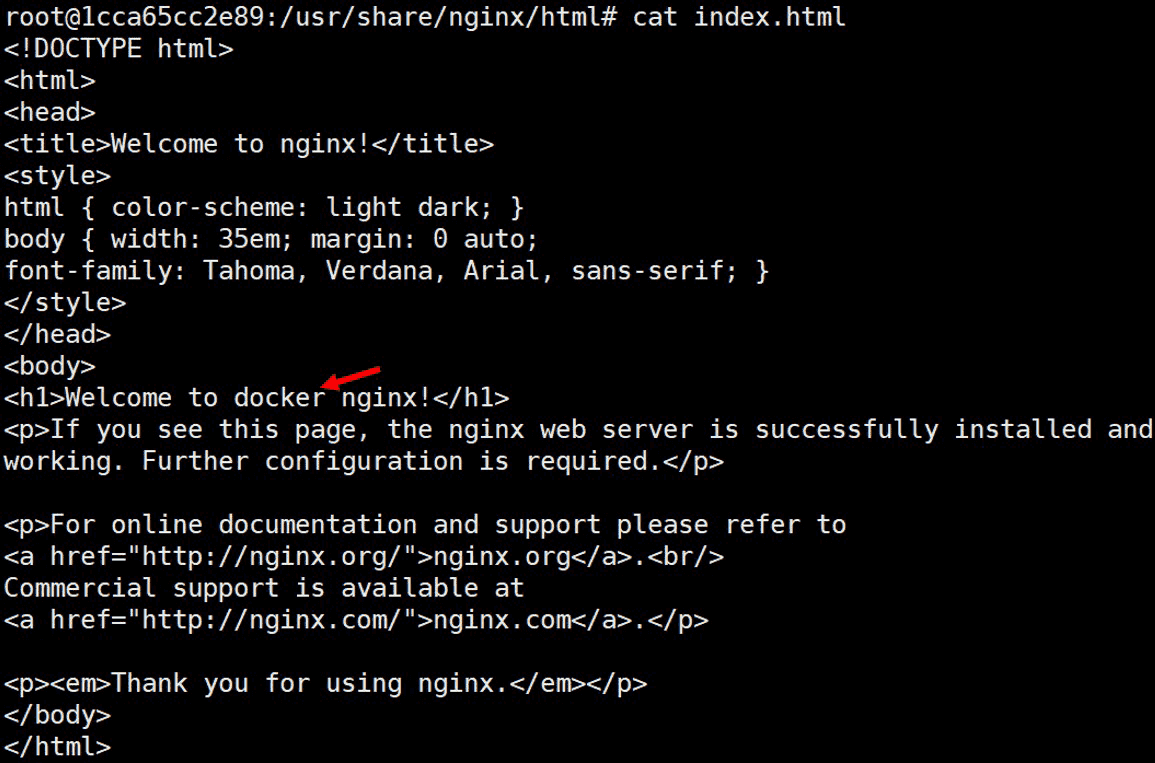The height and width of the screenshot is (763, 1155).
Task: Click the closing </html> tag
Action: pyautogui.click(x=57, y=747)
